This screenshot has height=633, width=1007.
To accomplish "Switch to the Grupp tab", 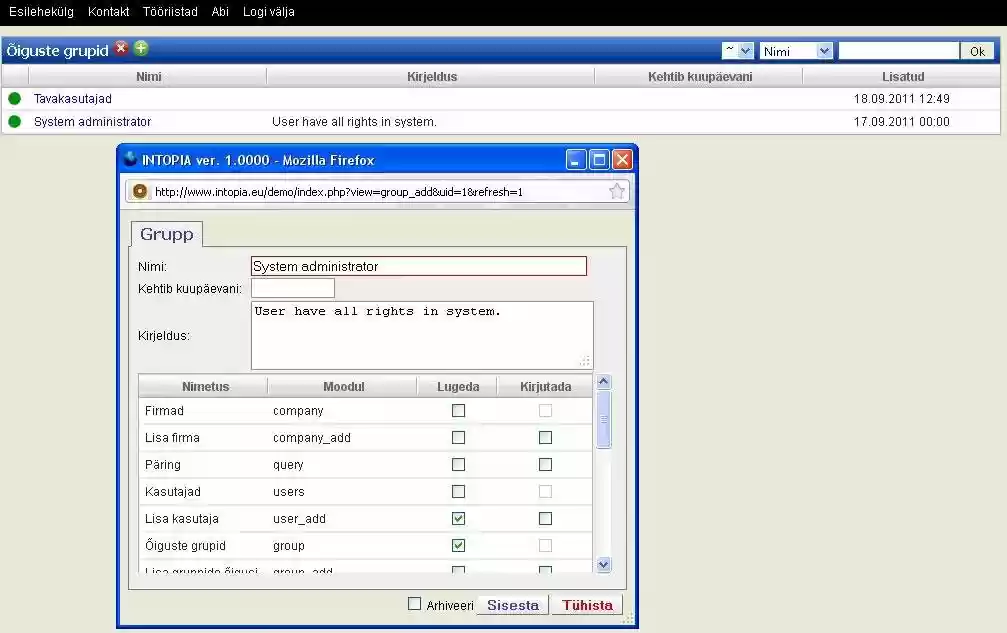I will point(166,234).
